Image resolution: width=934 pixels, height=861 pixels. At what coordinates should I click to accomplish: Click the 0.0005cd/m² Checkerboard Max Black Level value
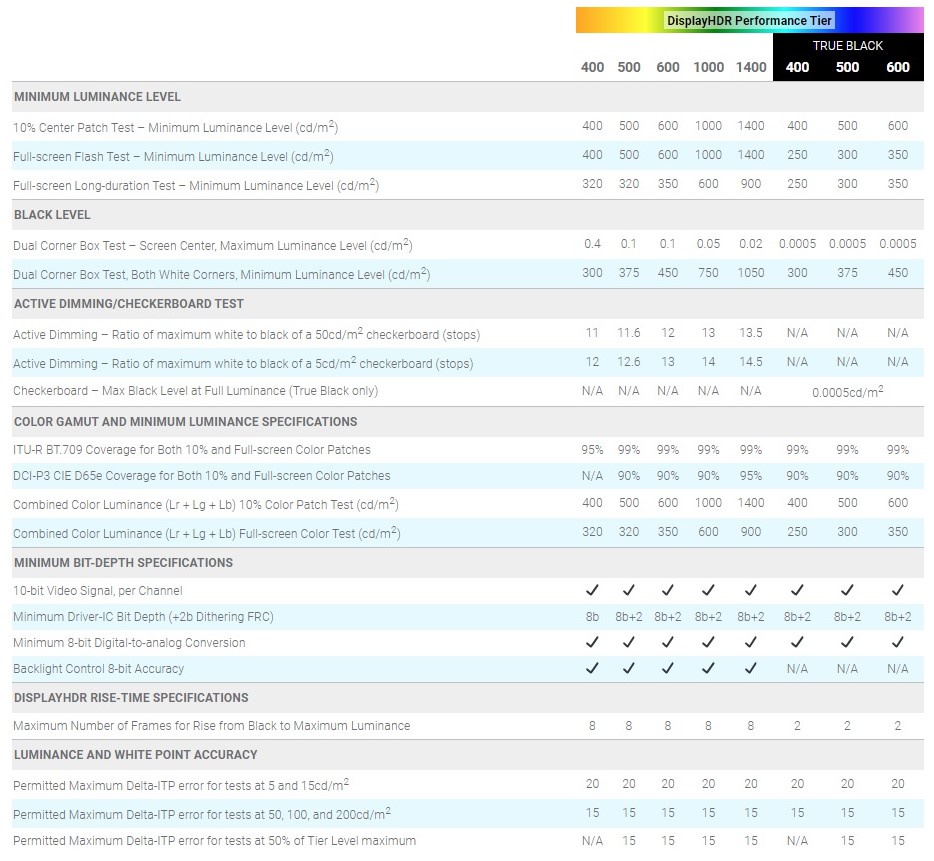click(847, 392)
